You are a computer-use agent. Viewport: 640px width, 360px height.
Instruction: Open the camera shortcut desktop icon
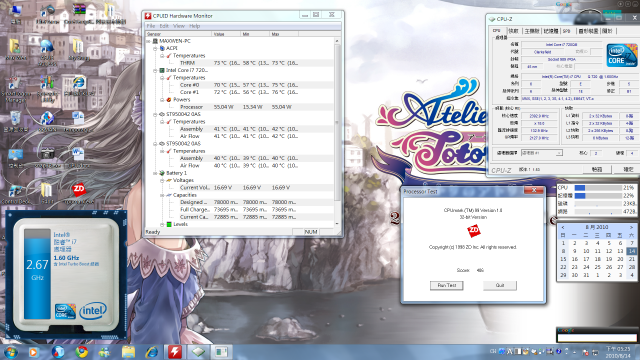[47, 157]
